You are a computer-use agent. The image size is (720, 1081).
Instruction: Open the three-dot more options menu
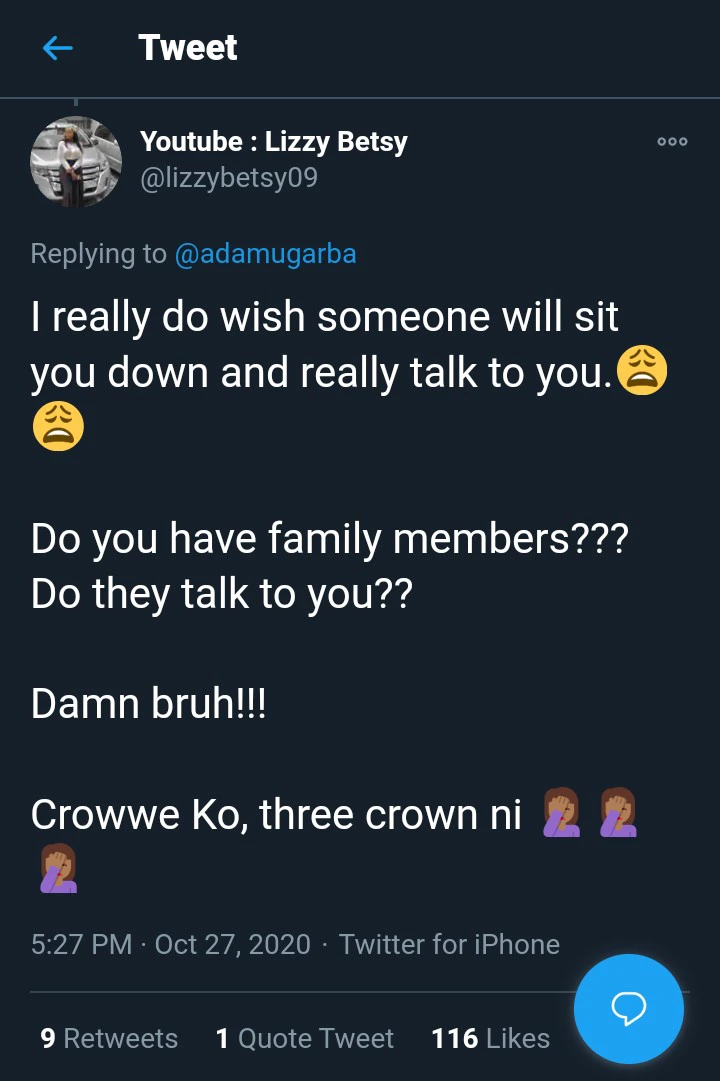[672, 142]
